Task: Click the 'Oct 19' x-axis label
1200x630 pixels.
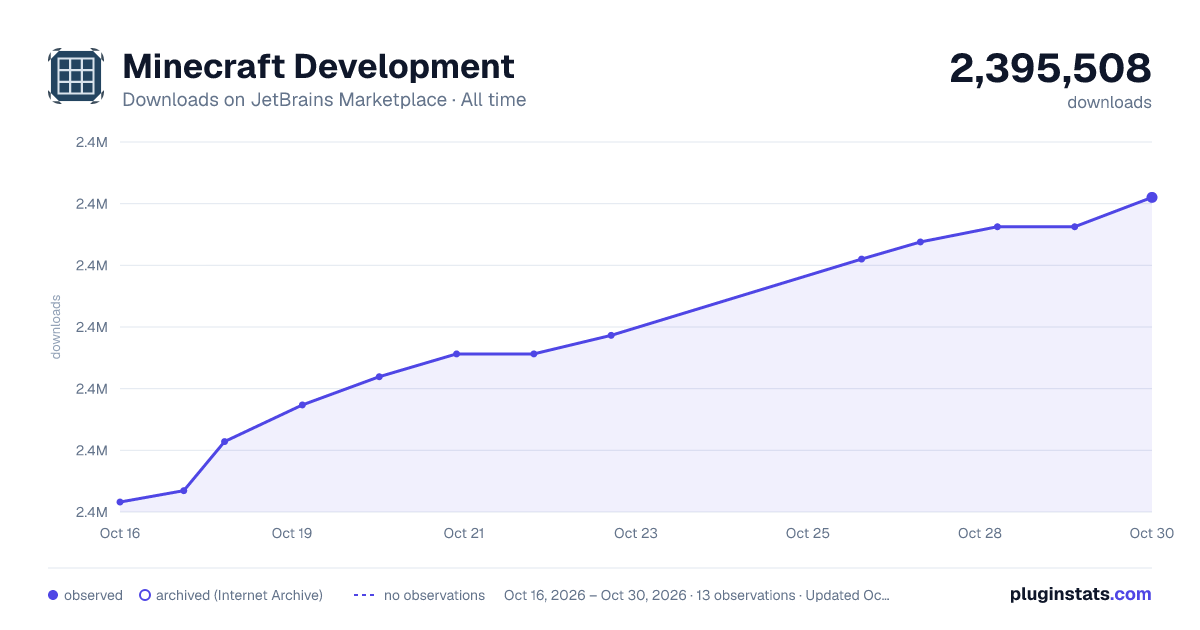Action: [x=292, y=533]
